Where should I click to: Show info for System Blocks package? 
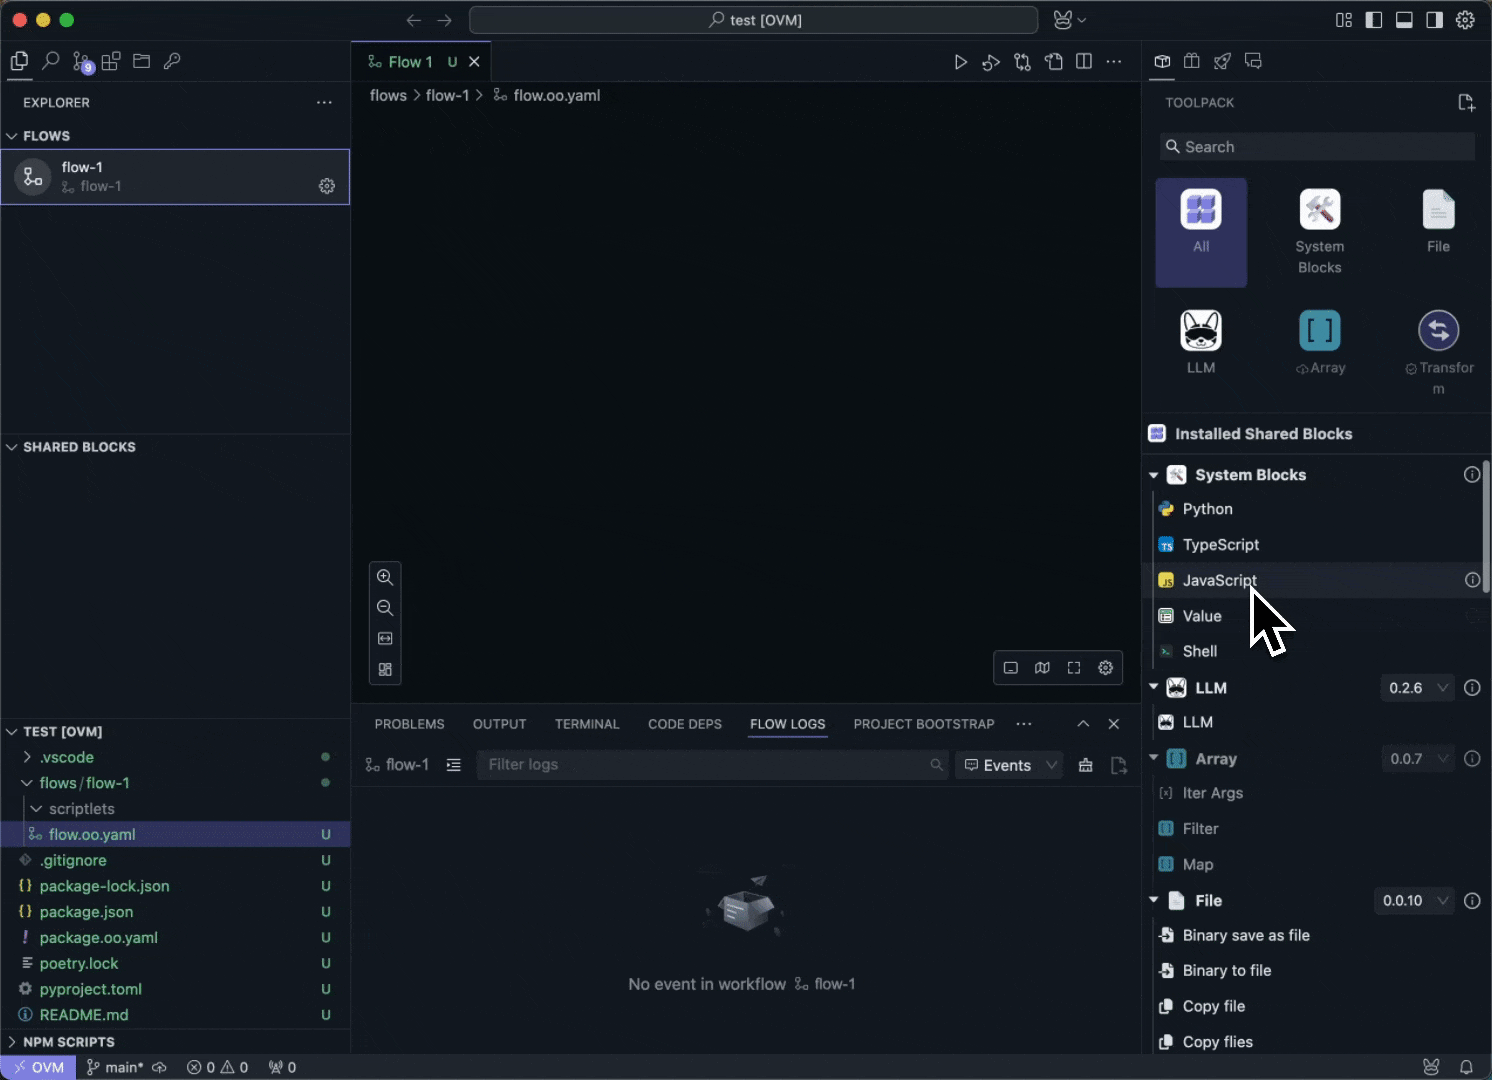click(1471, 475)
